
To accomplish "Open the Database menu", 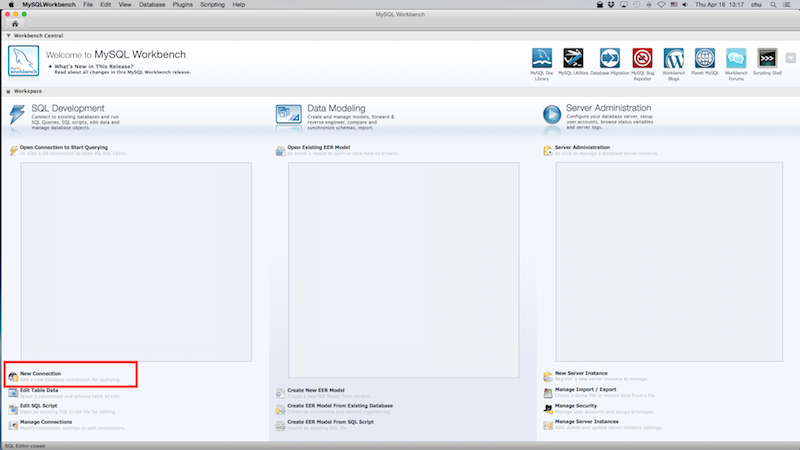I will coord(152,5).
